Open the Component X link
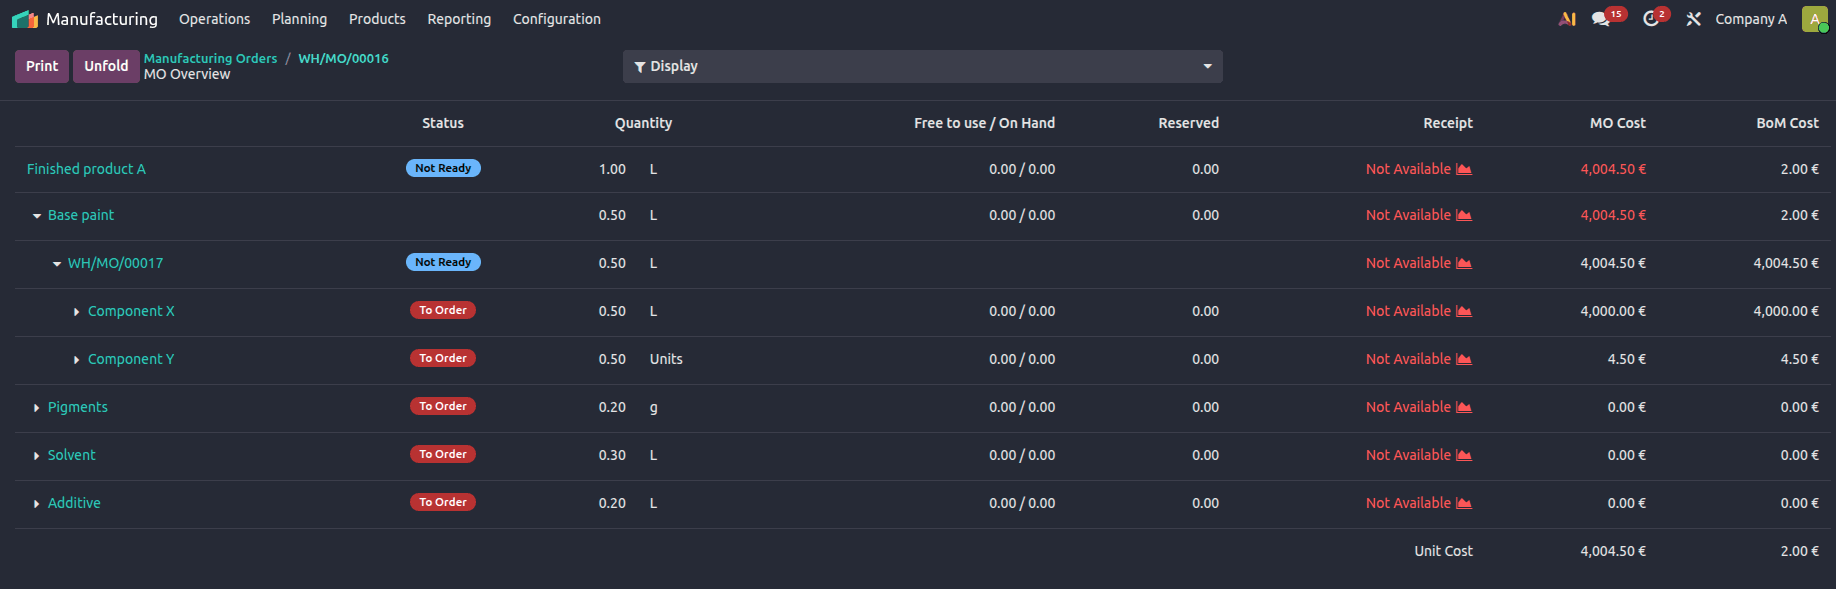 (131, 311)
